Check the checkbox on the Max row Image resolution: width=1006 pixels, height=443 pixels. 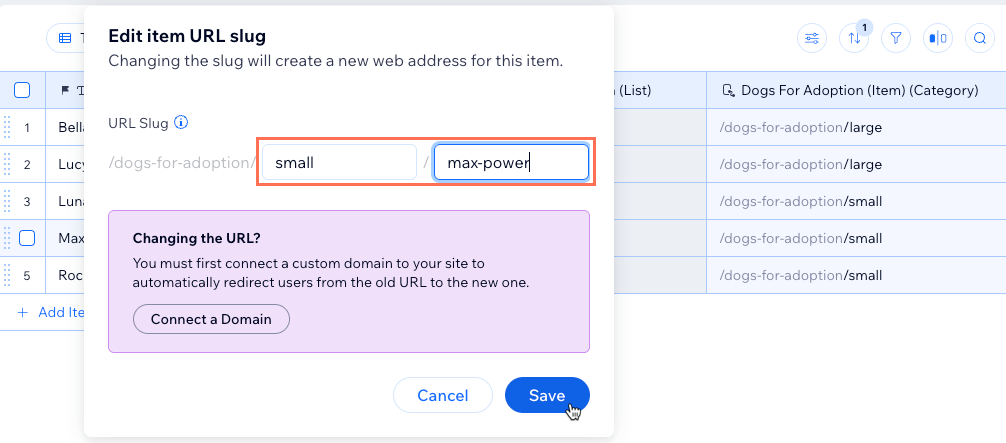(27, 238)
